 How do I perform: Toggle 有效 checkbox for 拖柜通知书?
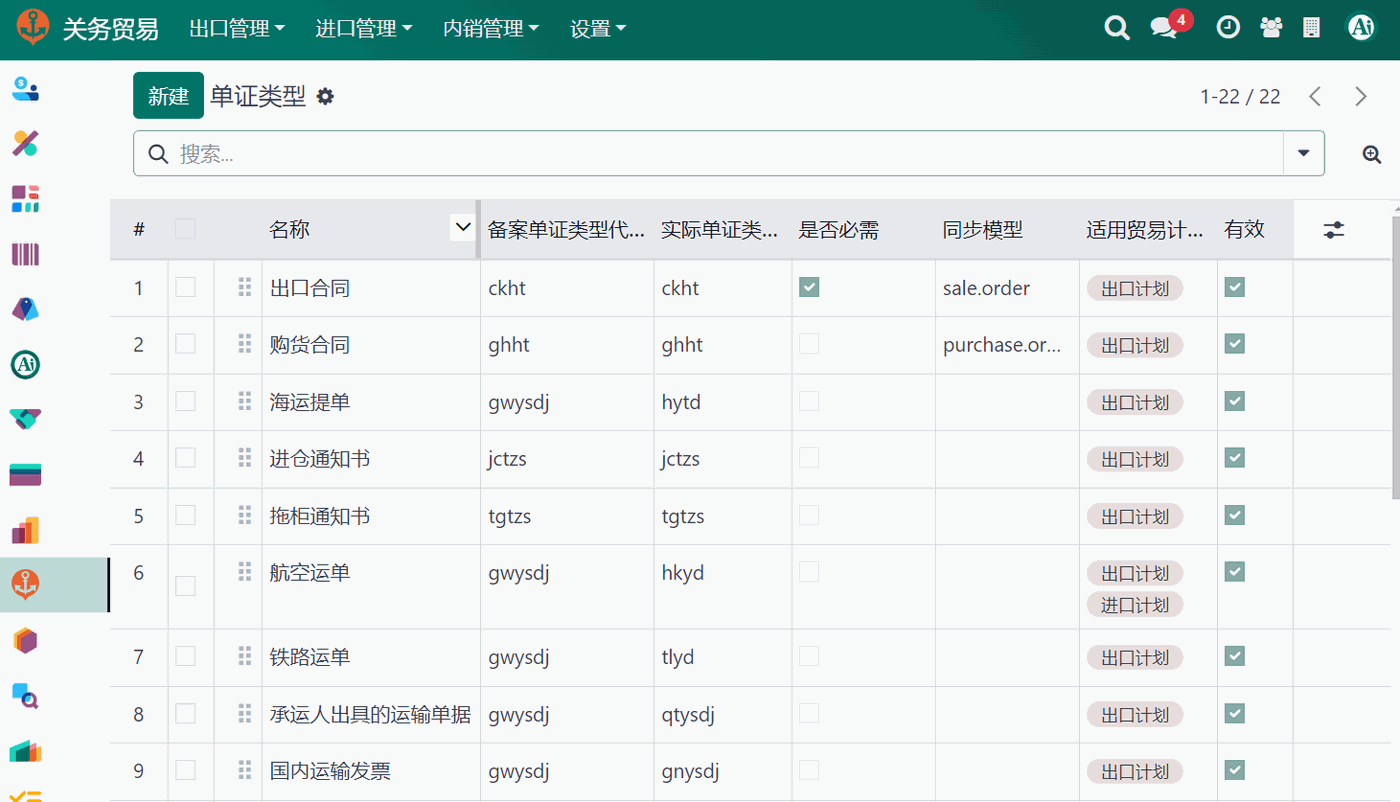tap(1235, 515)
